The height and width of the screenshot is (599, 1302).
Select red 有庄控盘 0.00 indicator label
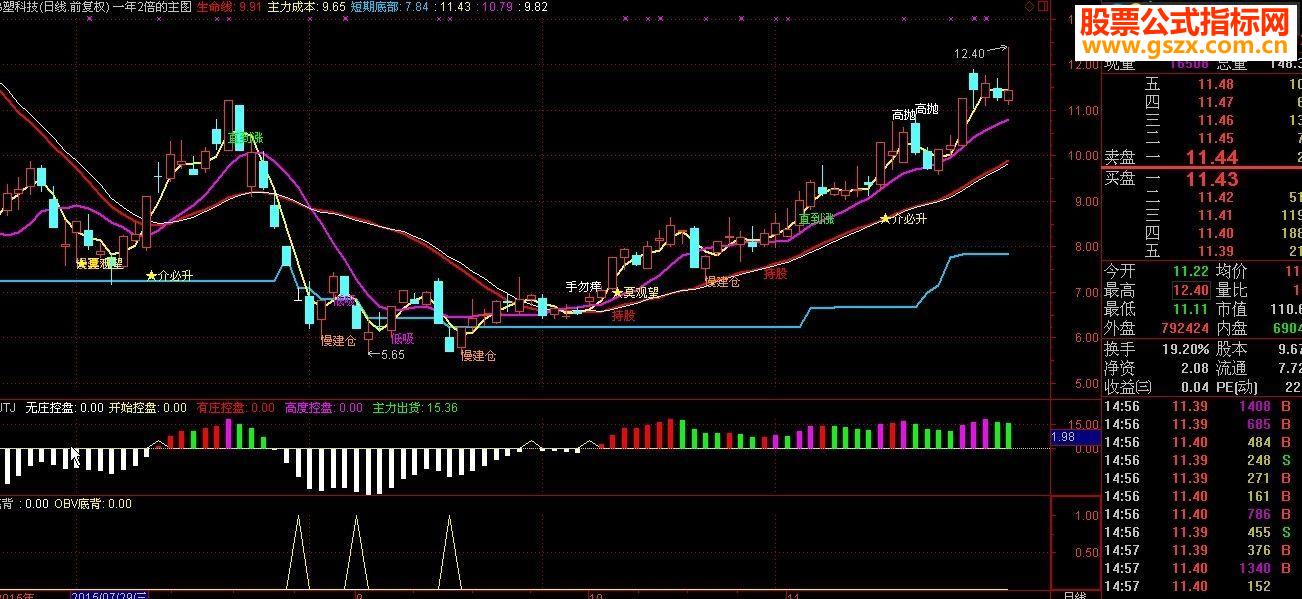(235, 408)
